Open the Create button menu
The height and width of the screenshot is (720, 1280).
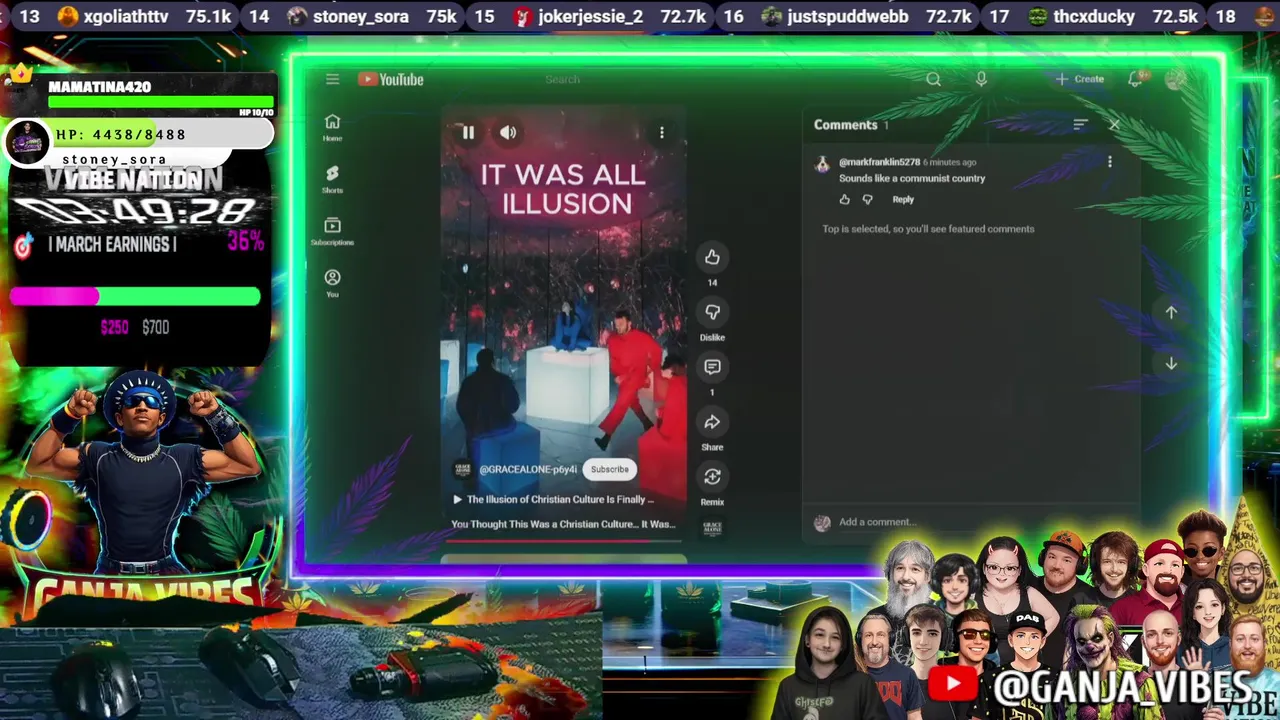coord(1080,79)
